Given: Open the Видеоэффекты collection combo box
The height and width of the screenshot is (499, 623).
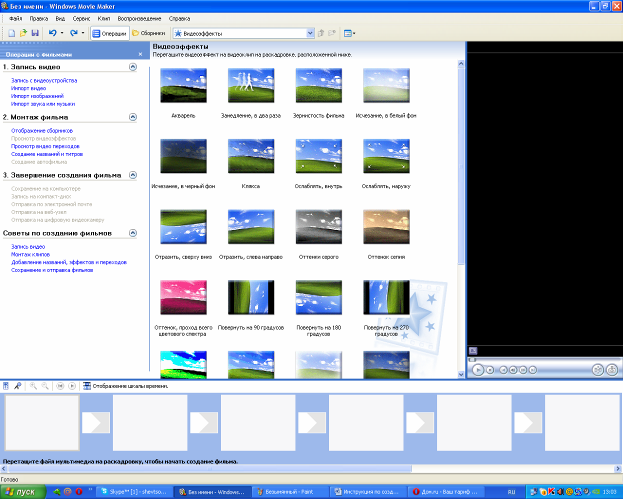Looking at the screenshot, I should coord(244,33).
